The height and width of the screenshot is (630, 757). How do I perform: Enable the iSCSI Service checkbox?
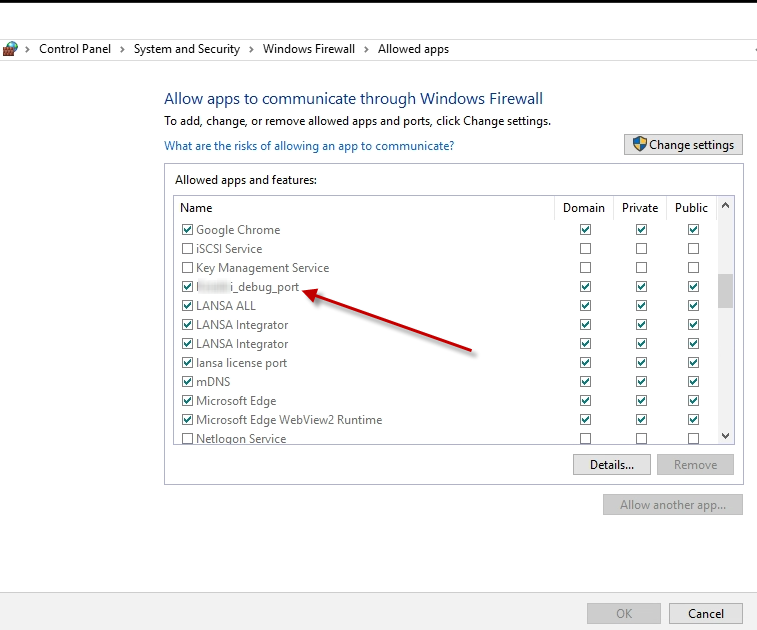(x=187, y=249)
